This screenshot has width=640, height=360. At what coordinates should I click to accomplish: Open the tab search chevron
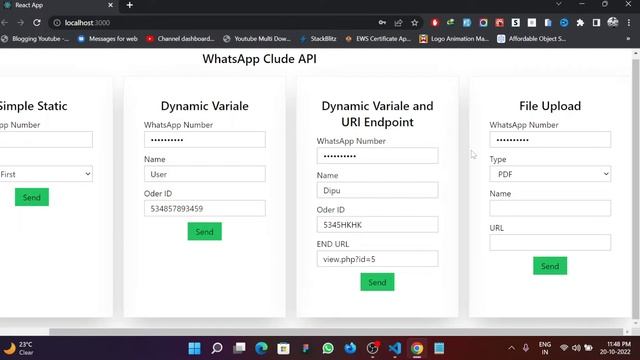click(558, 4)
